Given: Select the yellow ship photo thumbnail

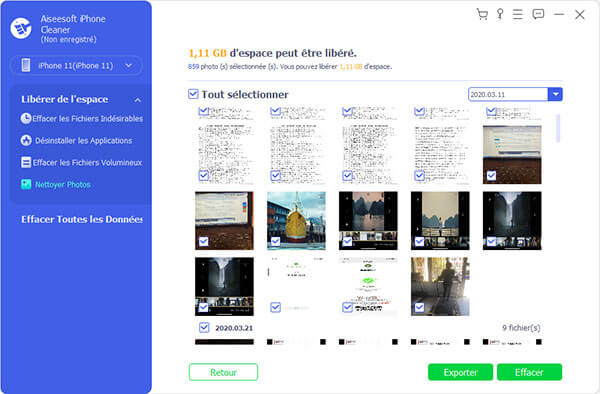Looking at the screenshot, I should (296, 221).
